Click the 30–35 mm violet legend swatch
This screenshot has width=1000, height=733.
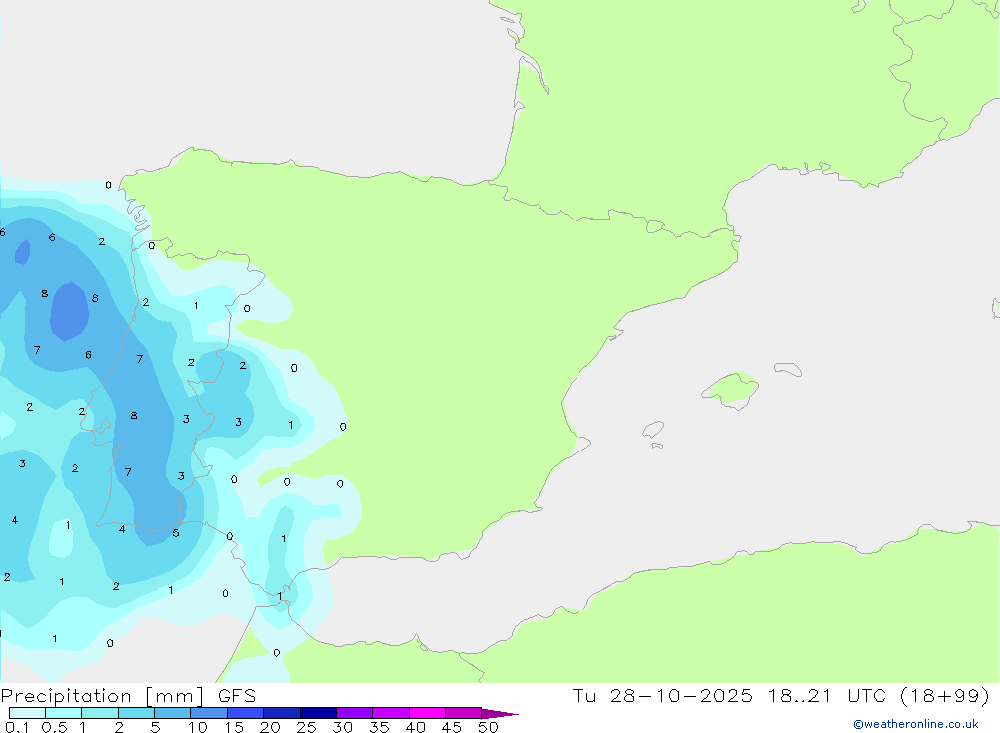[x=355, y=713]
